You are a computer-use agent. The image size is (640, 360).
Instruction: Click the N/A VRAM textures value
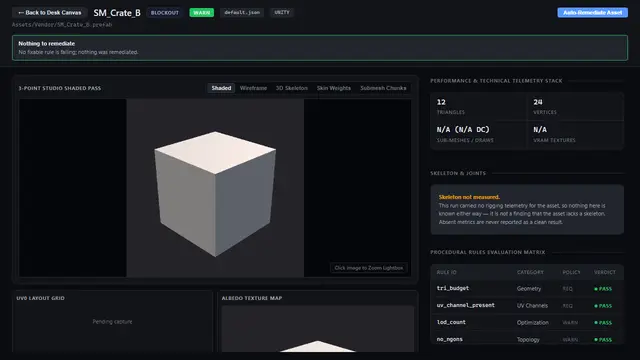540,129
